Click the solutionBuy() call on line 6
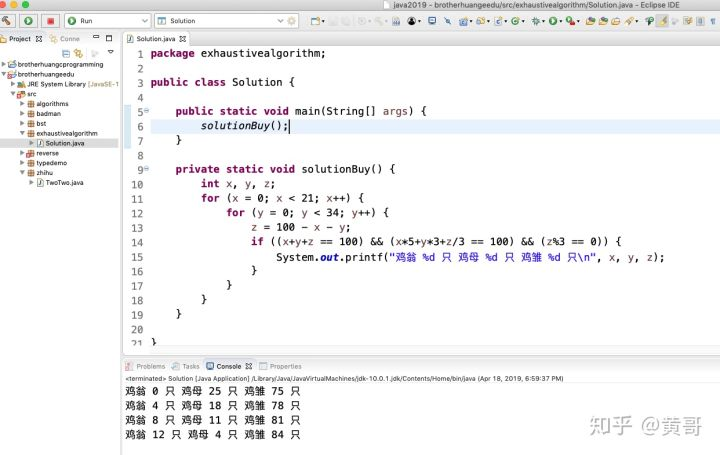The width and height of the screenshot is (720, 455). pyautogui.click(x=244, y=126)
